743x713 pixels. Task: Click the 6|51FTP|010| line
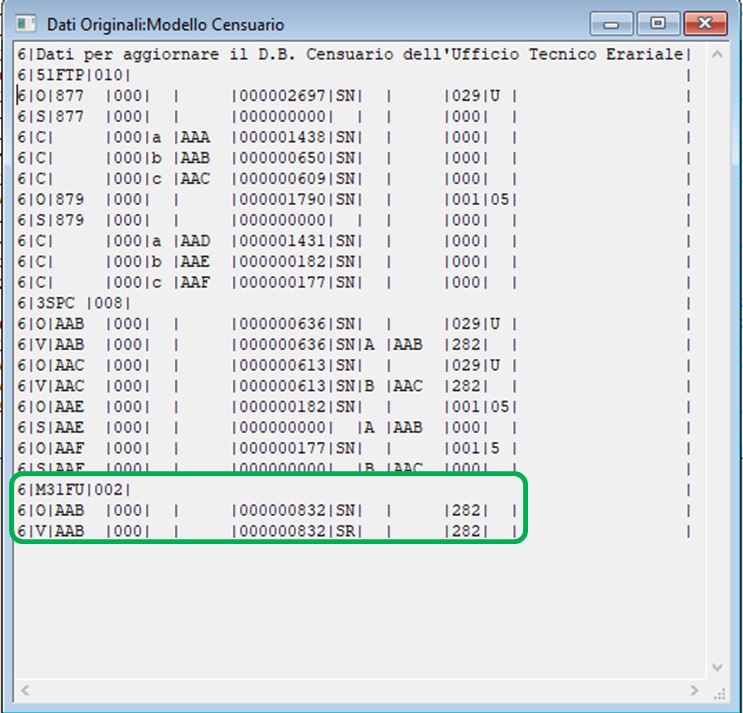(75, 74)
